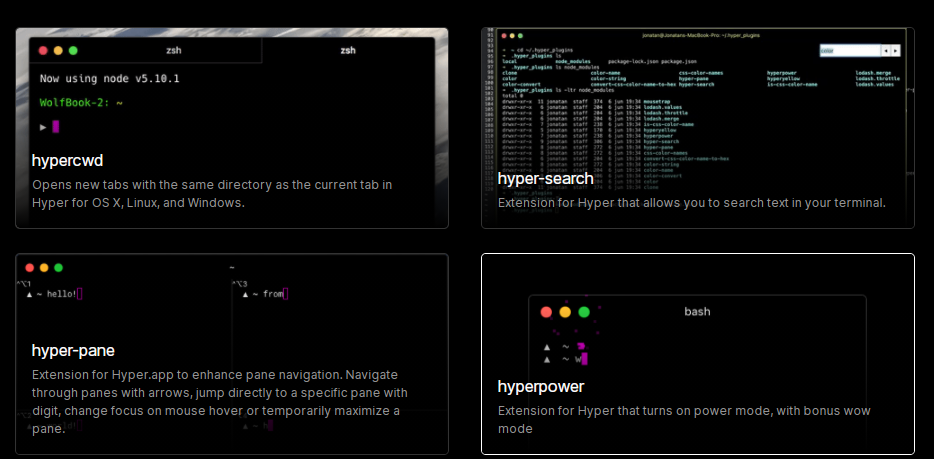The width and height of the screenshot is (934, 459).
Task: Open the hypercwd plugin title
Action: [x=67, y=160]
